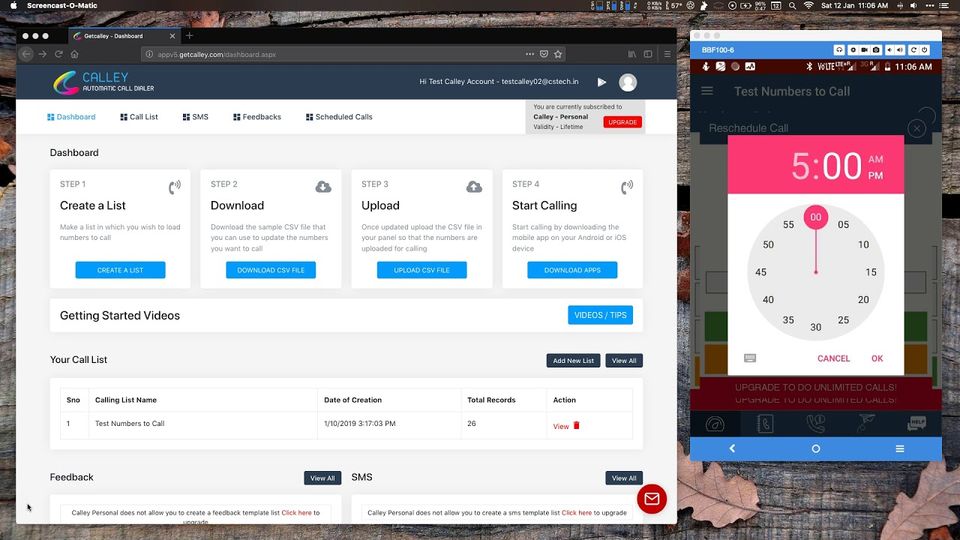Click Add New List button
Screen dimensions: 960x540
(x=573, y=361)
